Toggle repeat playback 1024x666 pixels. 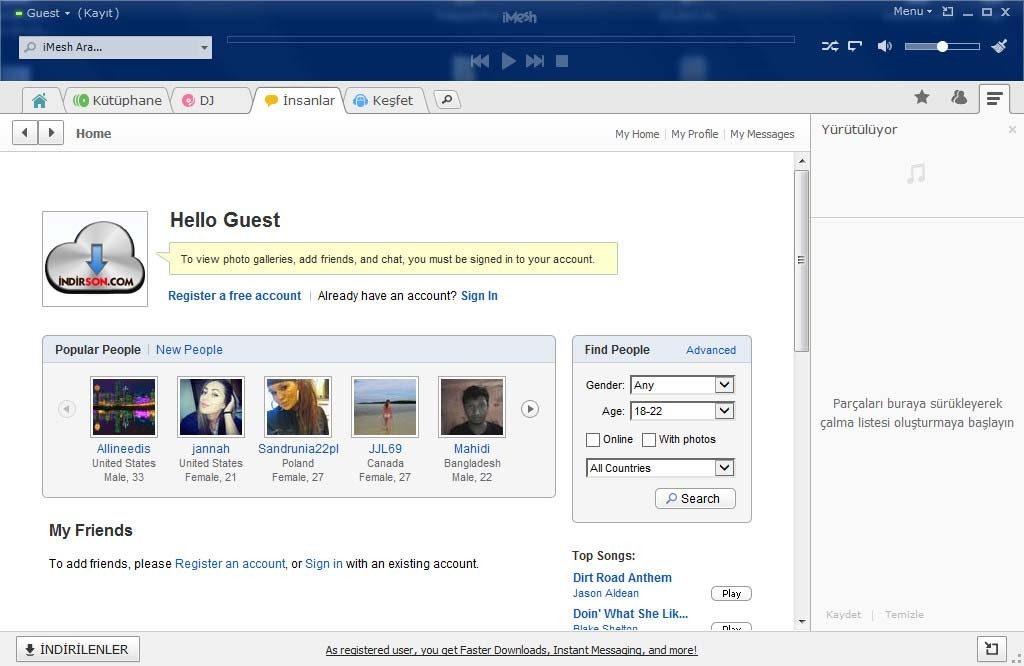pos(855,46)
